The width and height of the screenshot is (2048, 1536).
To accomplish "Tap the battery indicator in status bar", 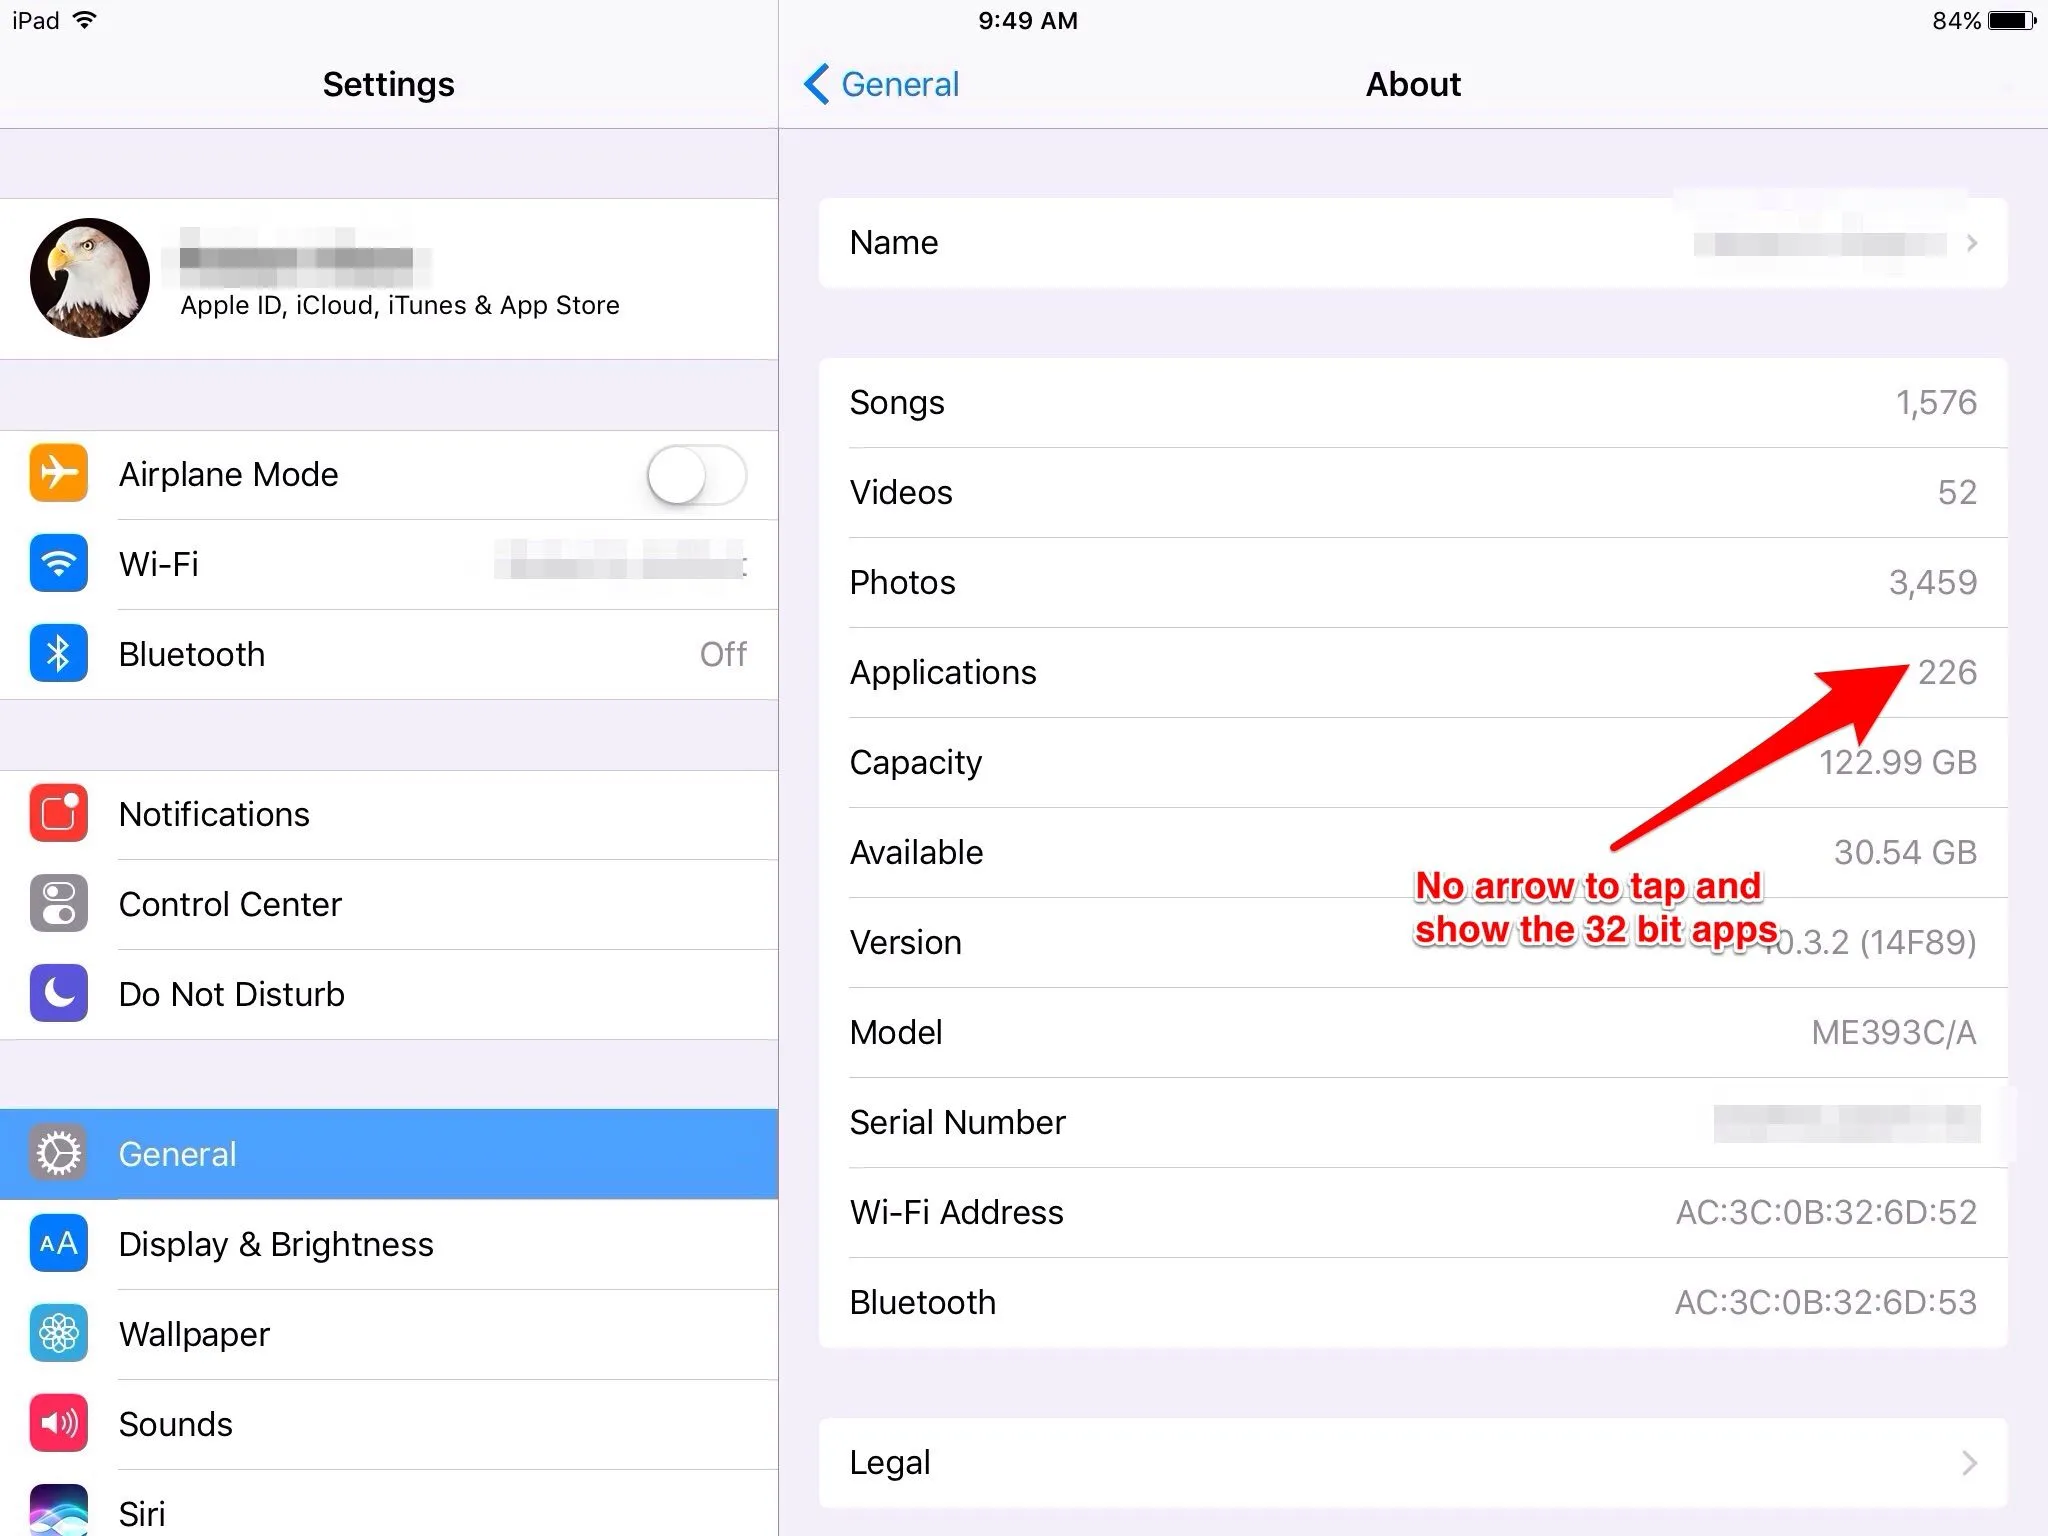I will 2012,20.
